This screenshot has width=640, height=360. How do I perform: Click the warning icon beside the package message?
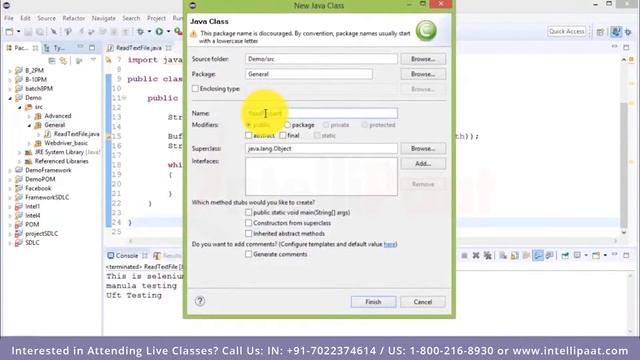[193, 34]
